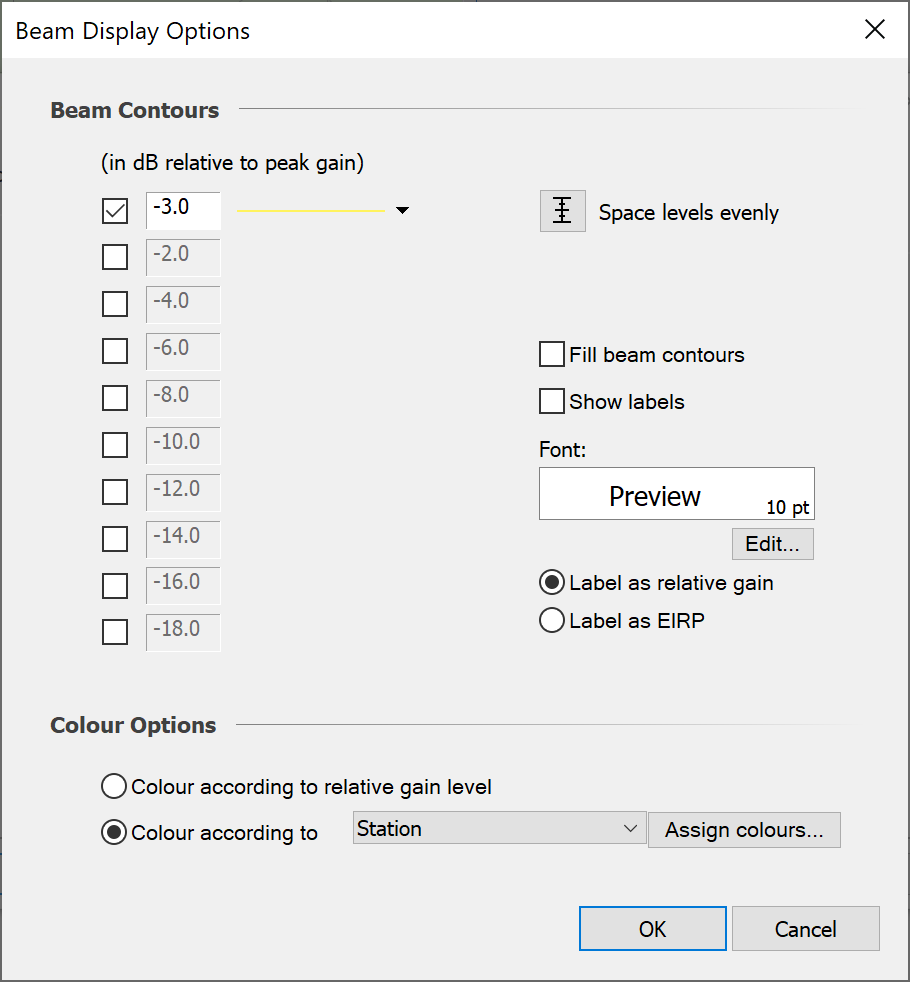Select Colour according to relative gain level

click(114, 786)
